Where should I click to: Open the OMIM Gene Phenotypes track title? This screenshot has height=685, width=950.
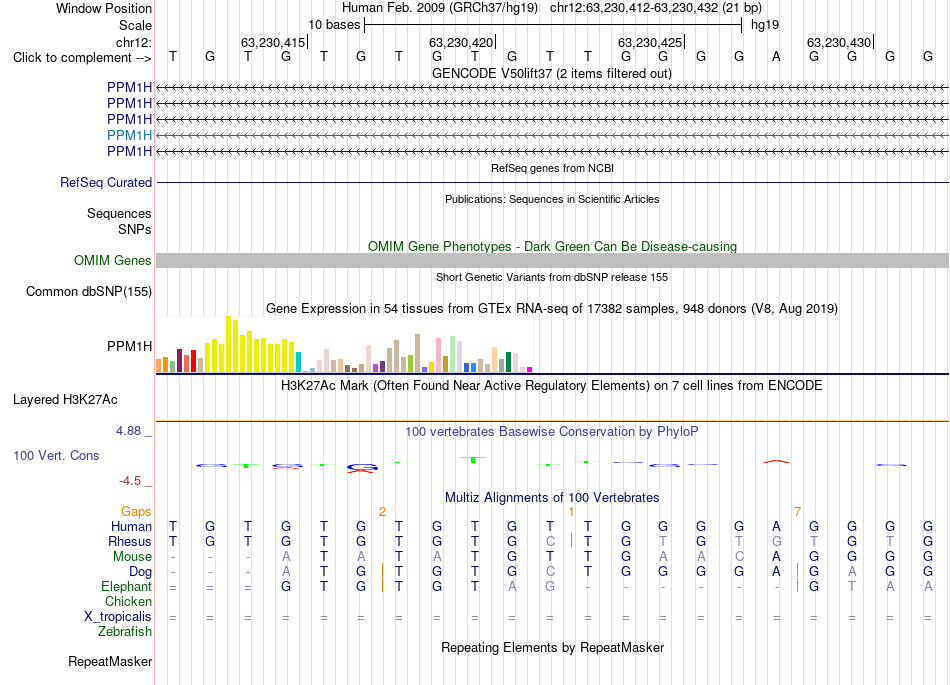[x=552, y=247]
